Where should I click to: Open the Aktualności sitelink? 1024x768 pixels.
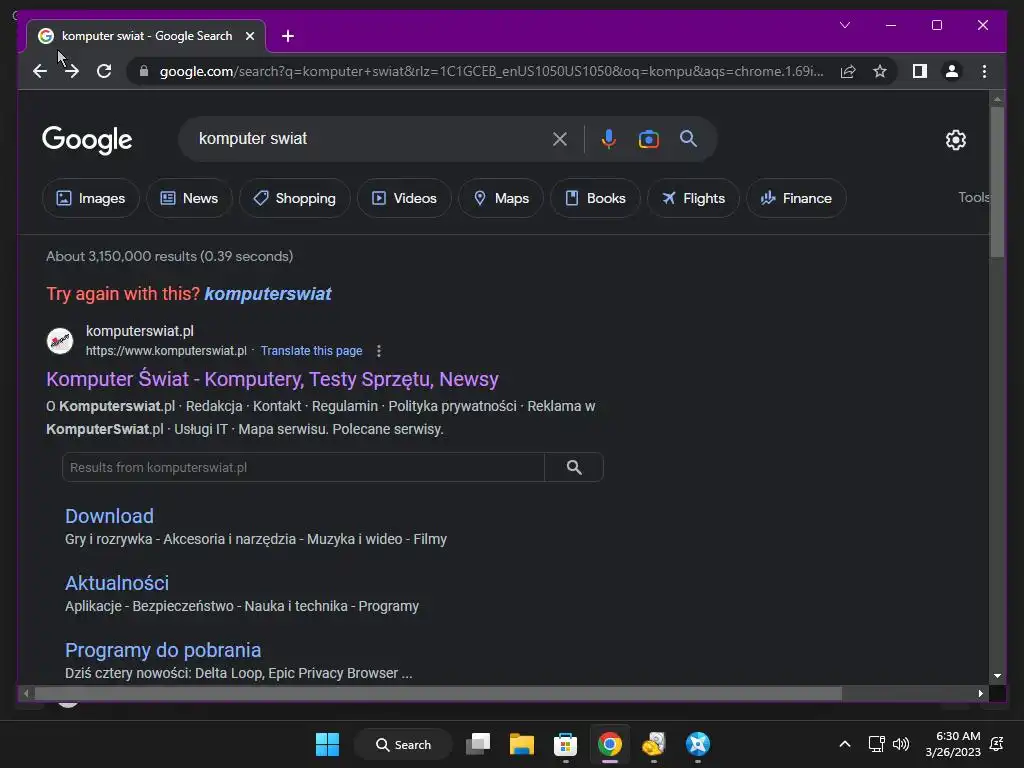117,583
